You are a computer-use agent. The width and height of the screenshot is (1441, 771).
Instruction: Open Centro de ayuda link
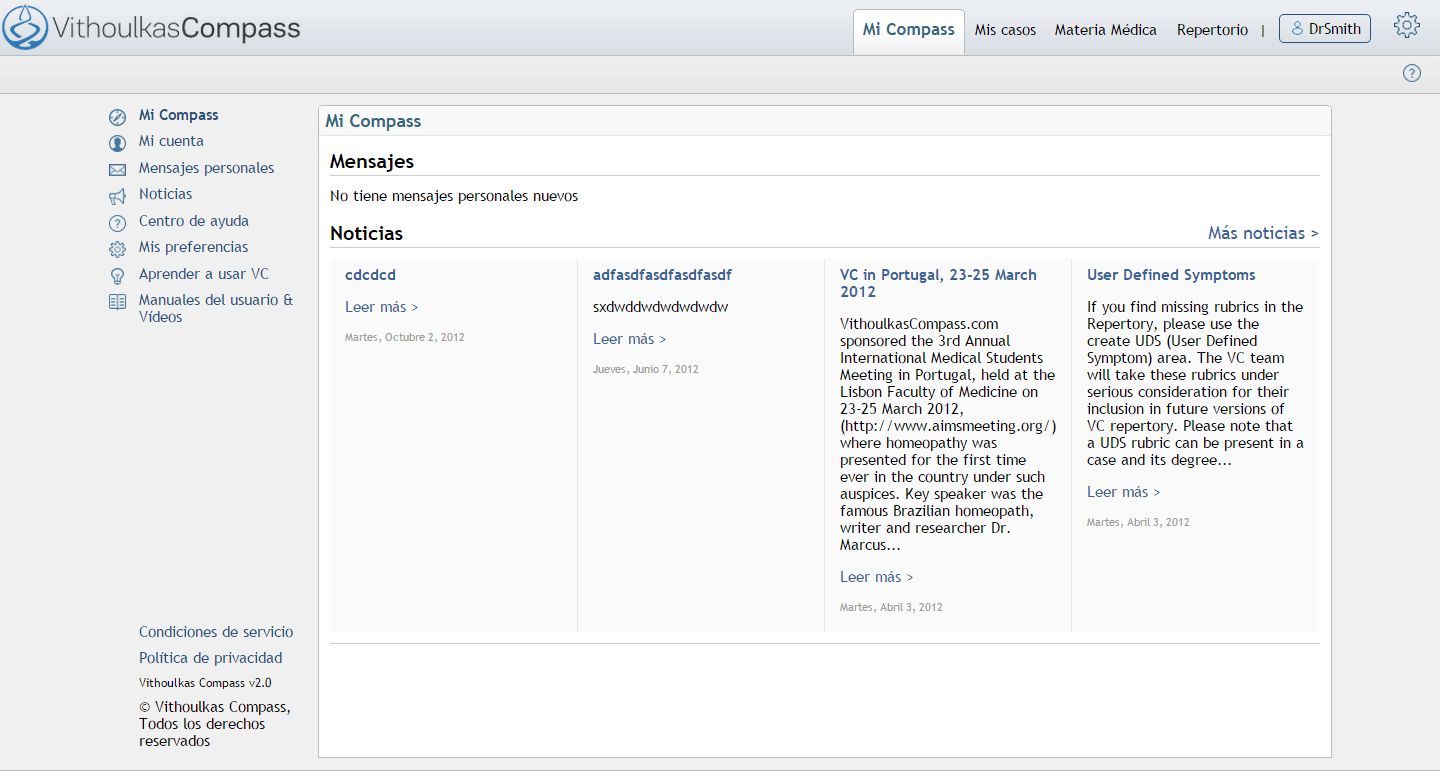(194, 221)
